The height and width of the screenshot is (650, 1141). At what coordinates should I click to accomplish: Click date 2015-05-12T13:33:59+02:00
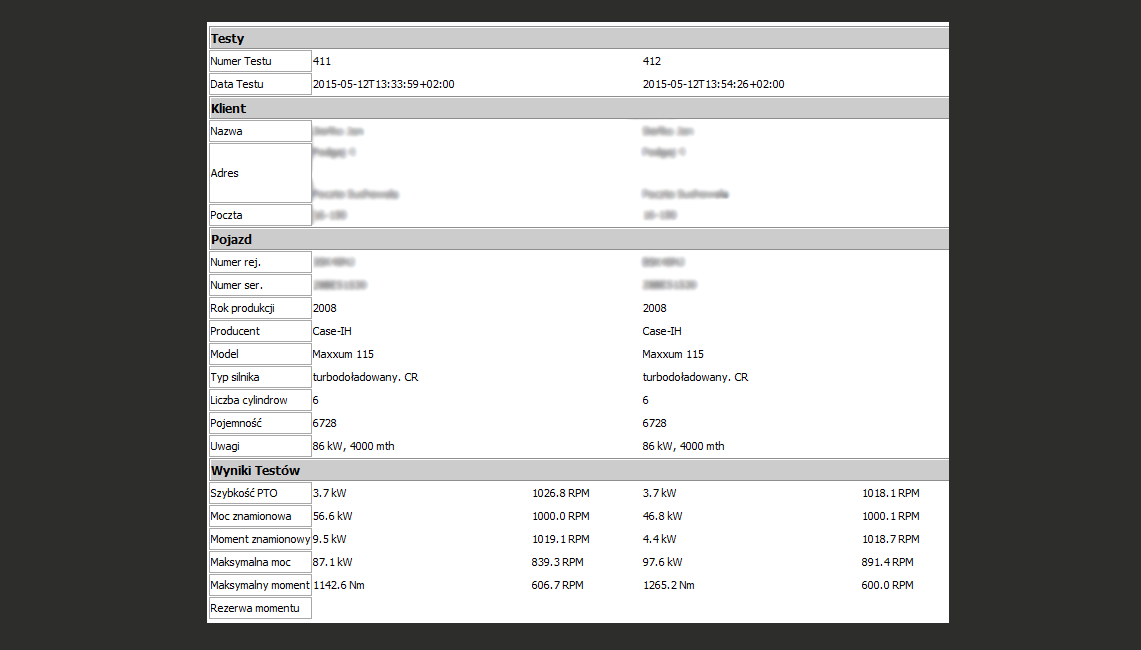pyautogui.click(x=383, y=84)
